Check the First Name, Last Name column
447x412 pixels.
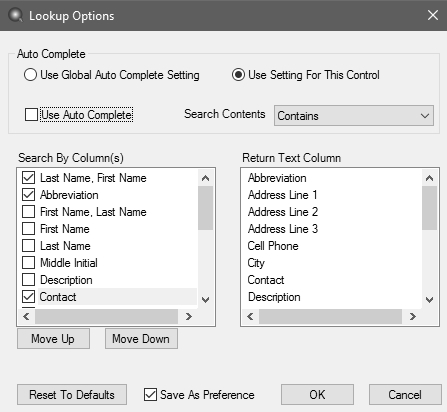(x=28, y=212)
